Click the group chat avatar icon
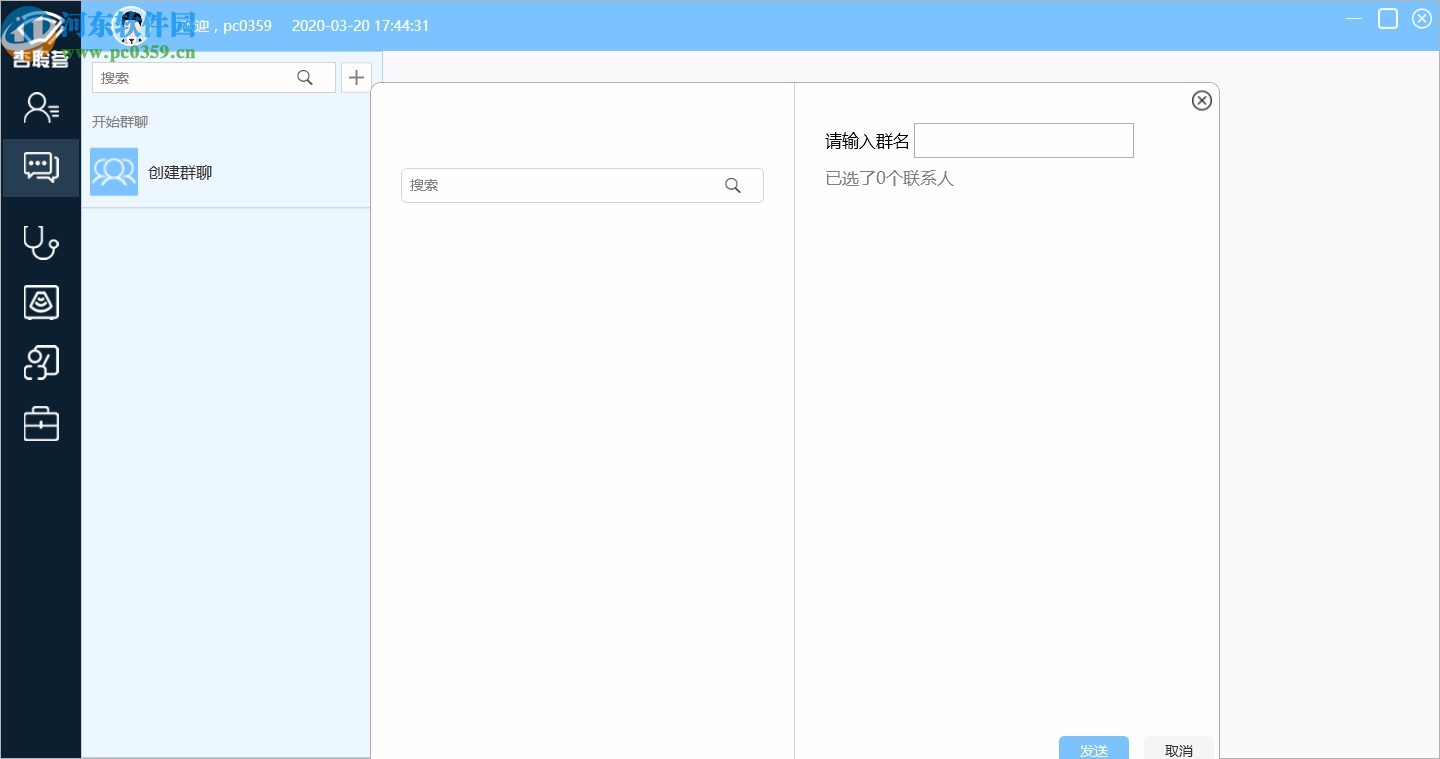 click(x=114, y=172)
